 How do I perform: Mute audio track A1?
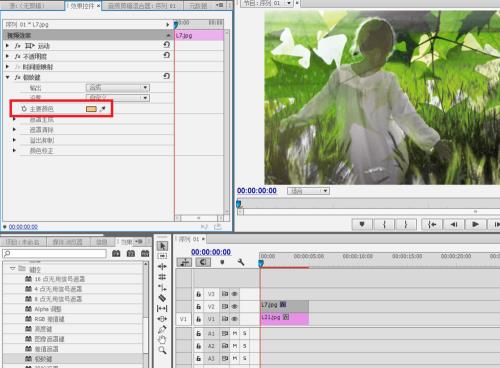tap(235, 333)
